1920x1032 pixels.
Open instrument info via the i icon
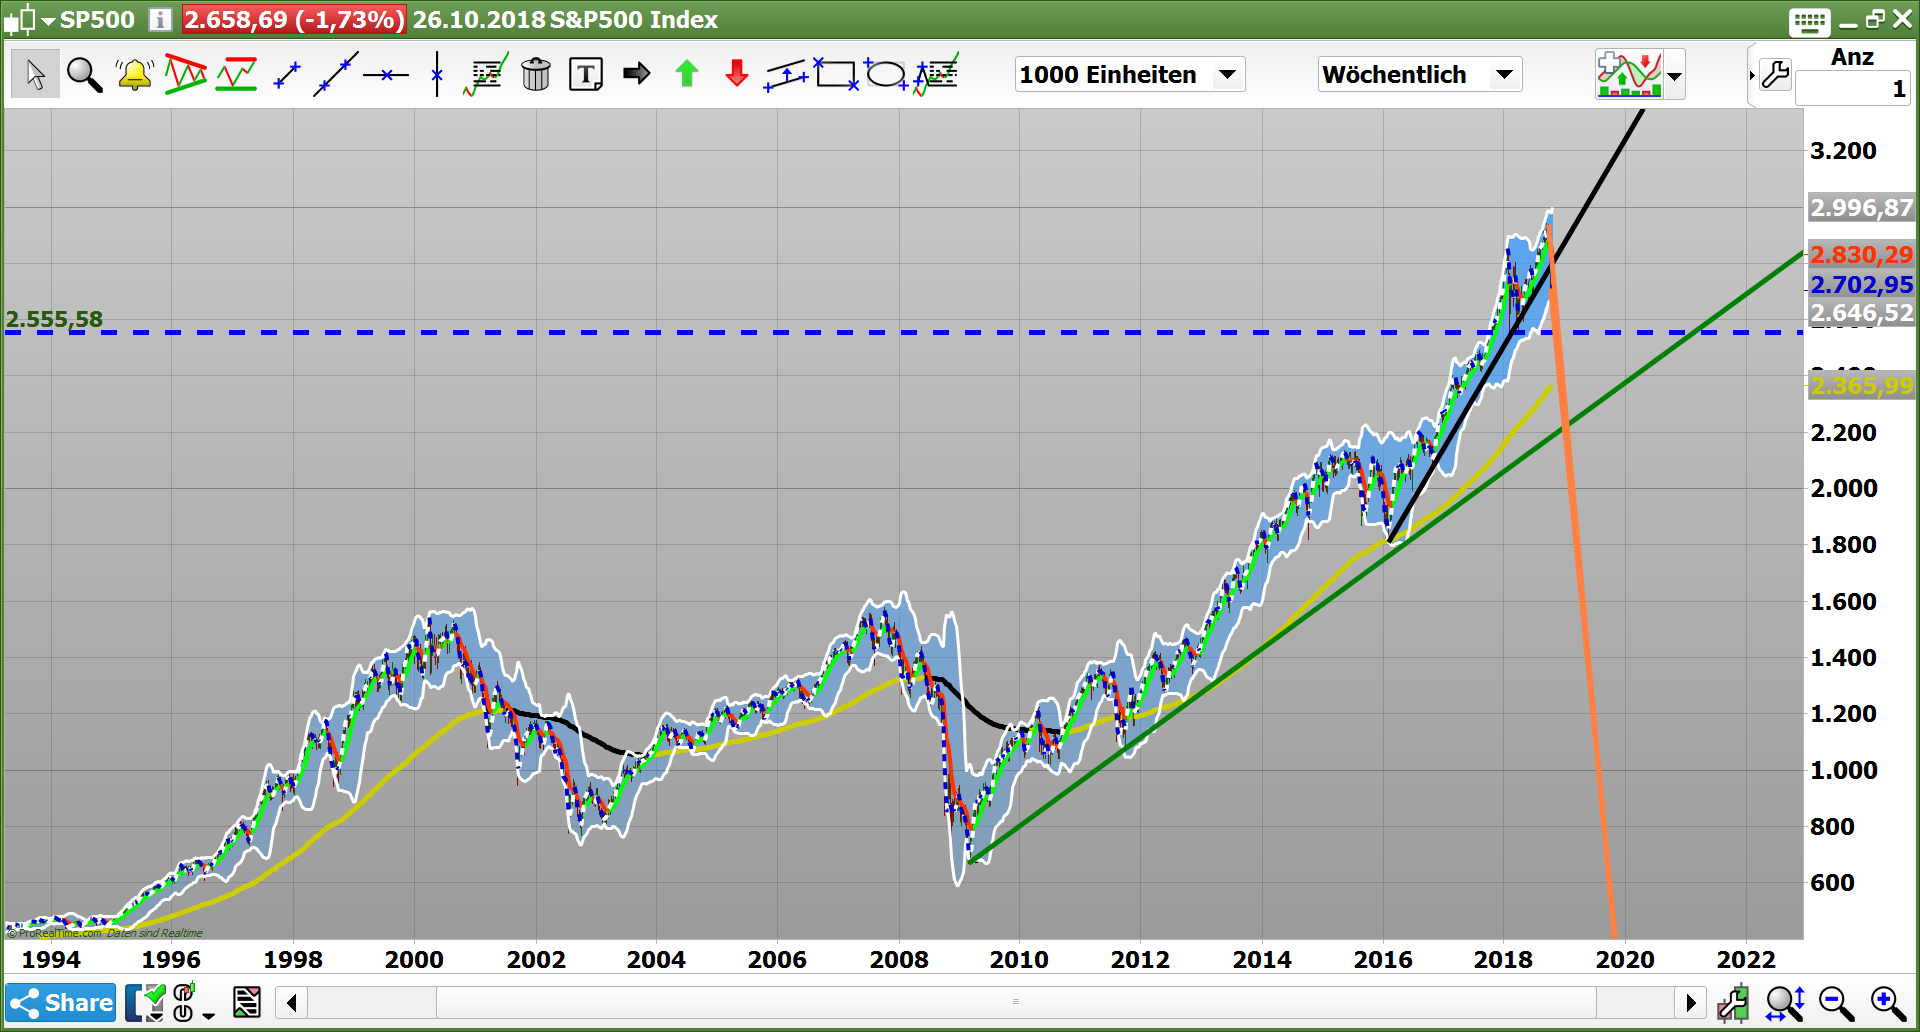pyautogui.click(x=160, y=19)
